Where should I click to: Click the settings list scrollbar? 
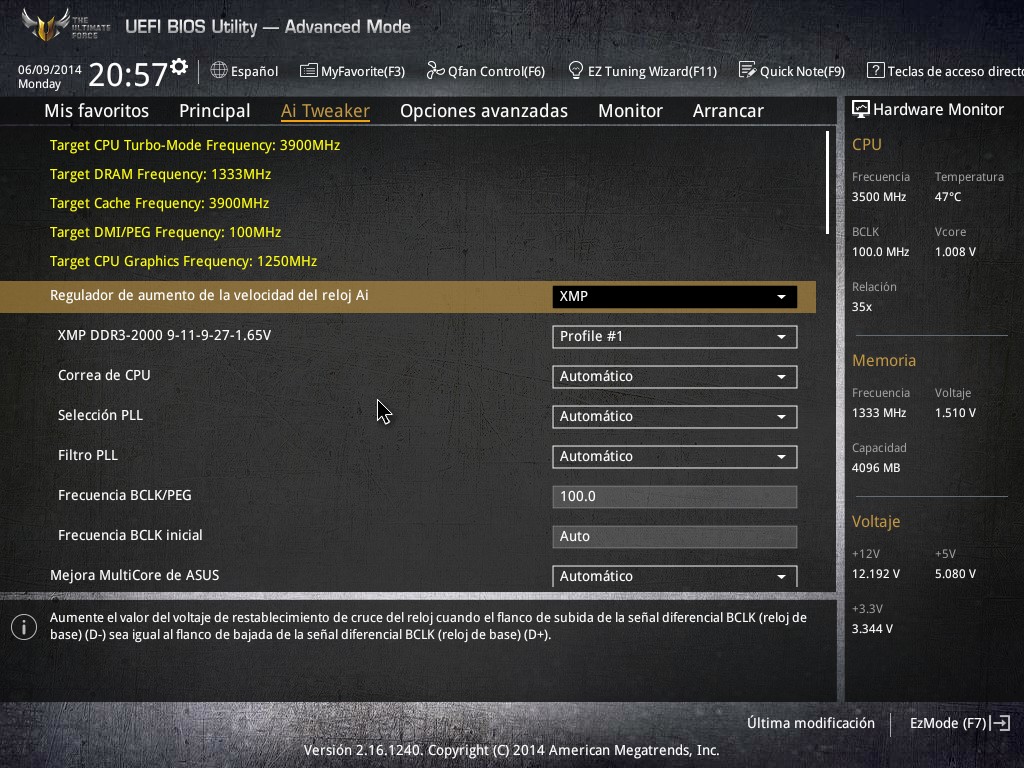pyautogui.click(x=827, y=183)
